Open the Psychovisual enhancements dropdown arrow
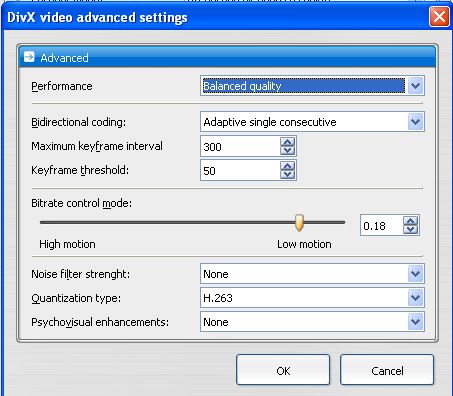This screenshot has width=453, height=396. [415, 322]
